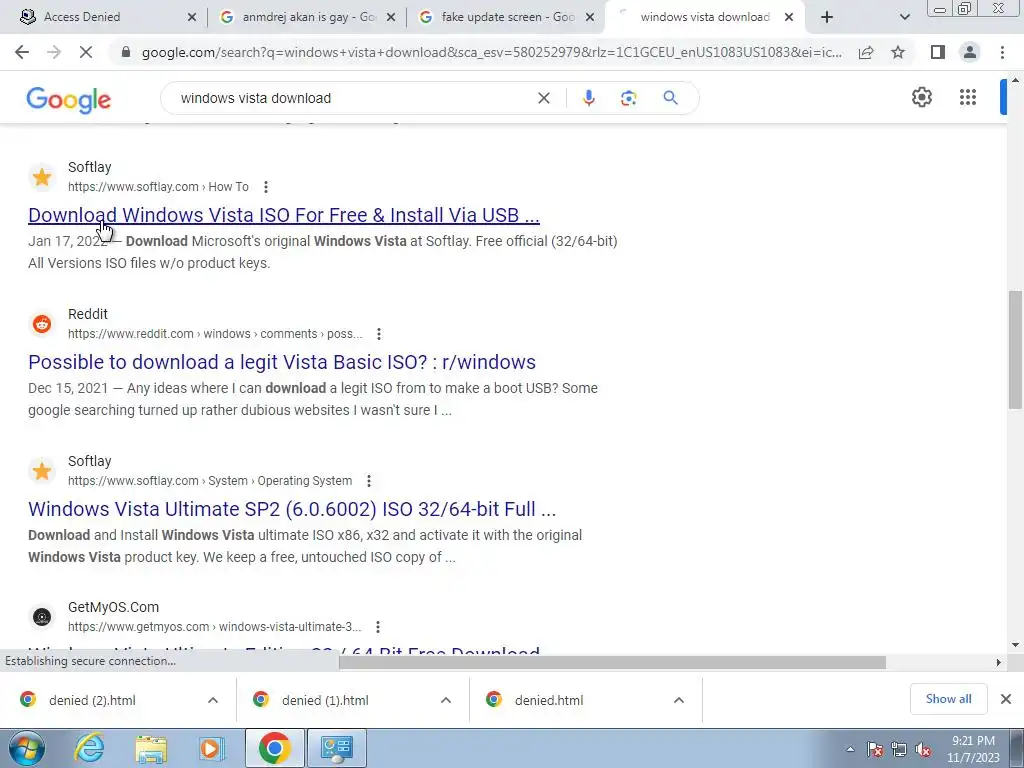This screenshot has height=768, width=1024.
Task: Close the downloads bar
Action: [1006, 699]
